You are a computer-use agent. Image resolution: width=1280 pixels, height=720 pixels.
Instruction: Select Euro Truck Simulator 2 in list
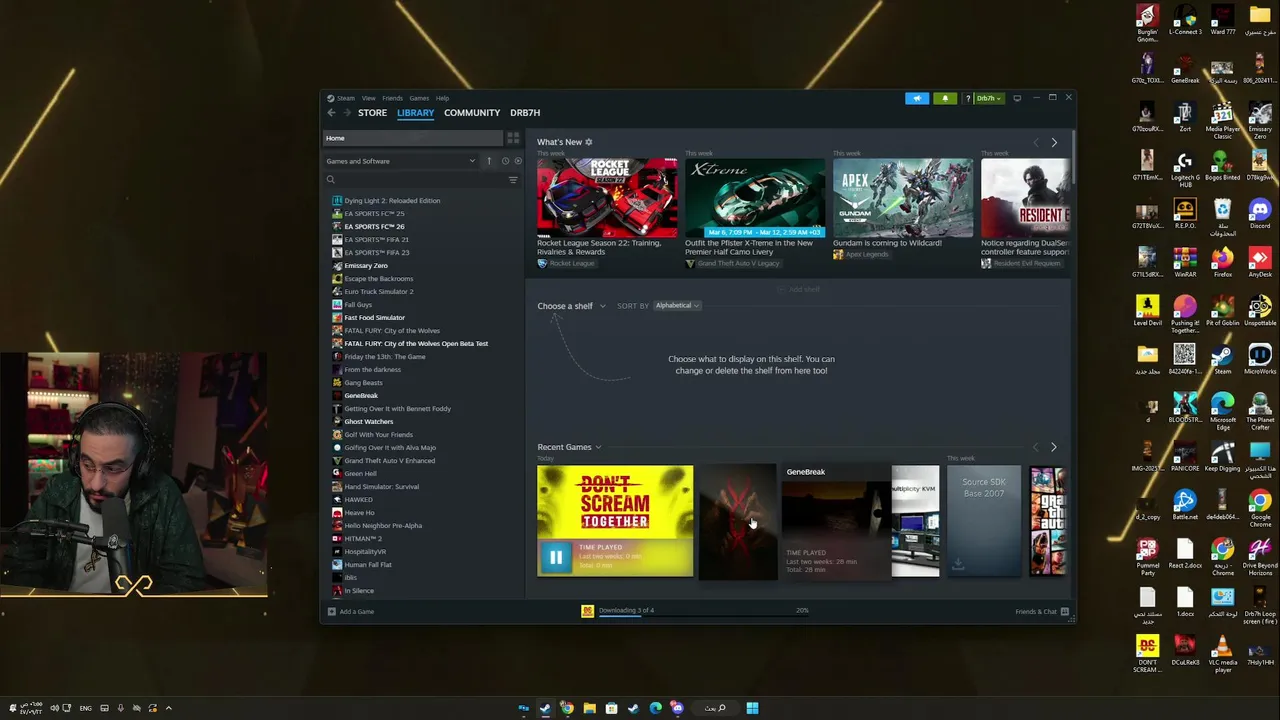click(x=378, y=292)
